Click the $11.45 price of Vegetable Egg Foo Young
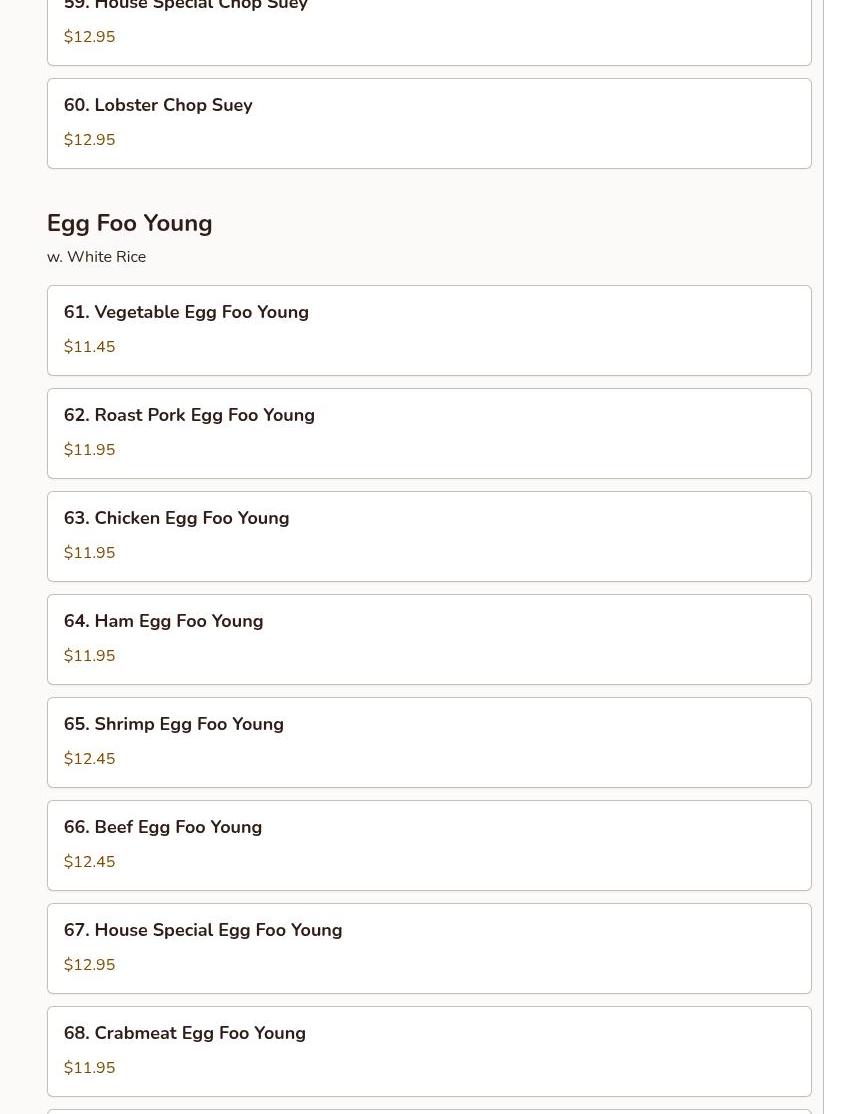844x1114 pixels. (x=89, y=347)
